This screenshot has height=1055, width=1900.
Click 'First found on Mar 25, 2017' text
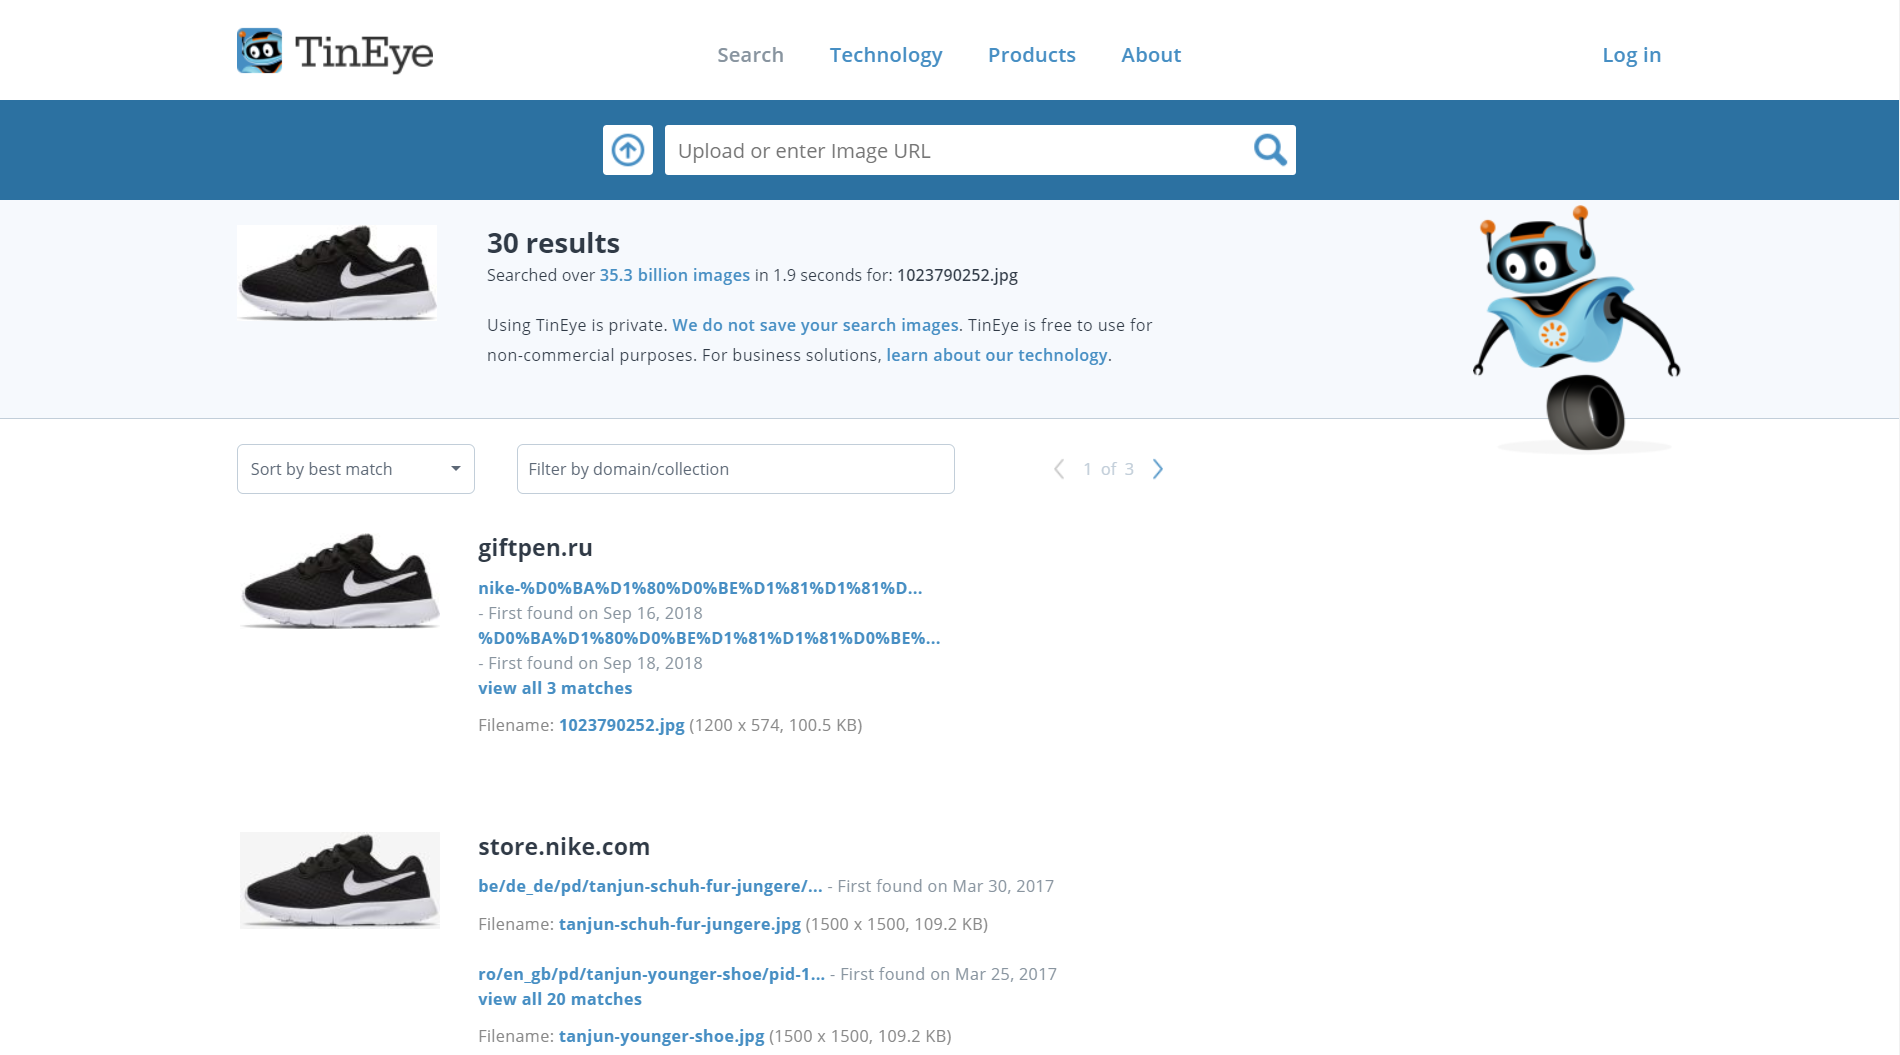click(948, 974)
